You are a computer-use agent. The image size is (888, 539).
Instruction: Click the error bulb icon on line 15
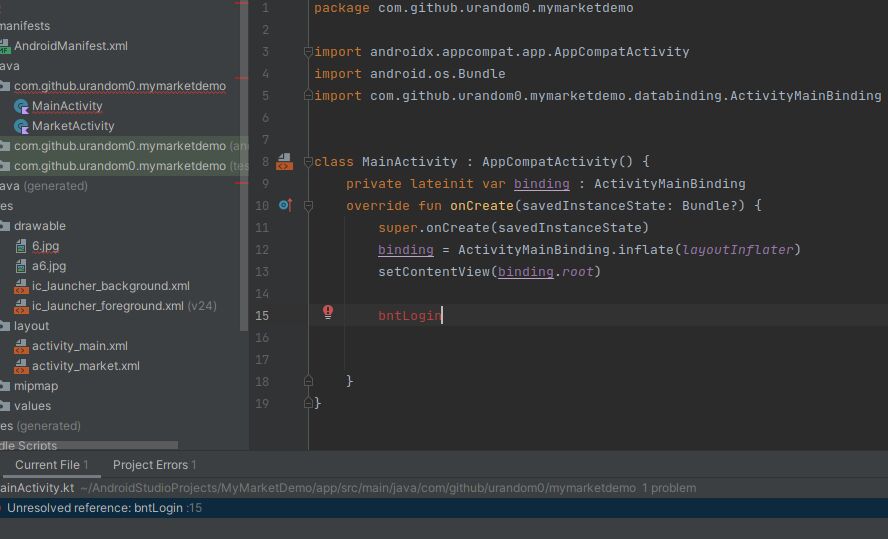328,311
